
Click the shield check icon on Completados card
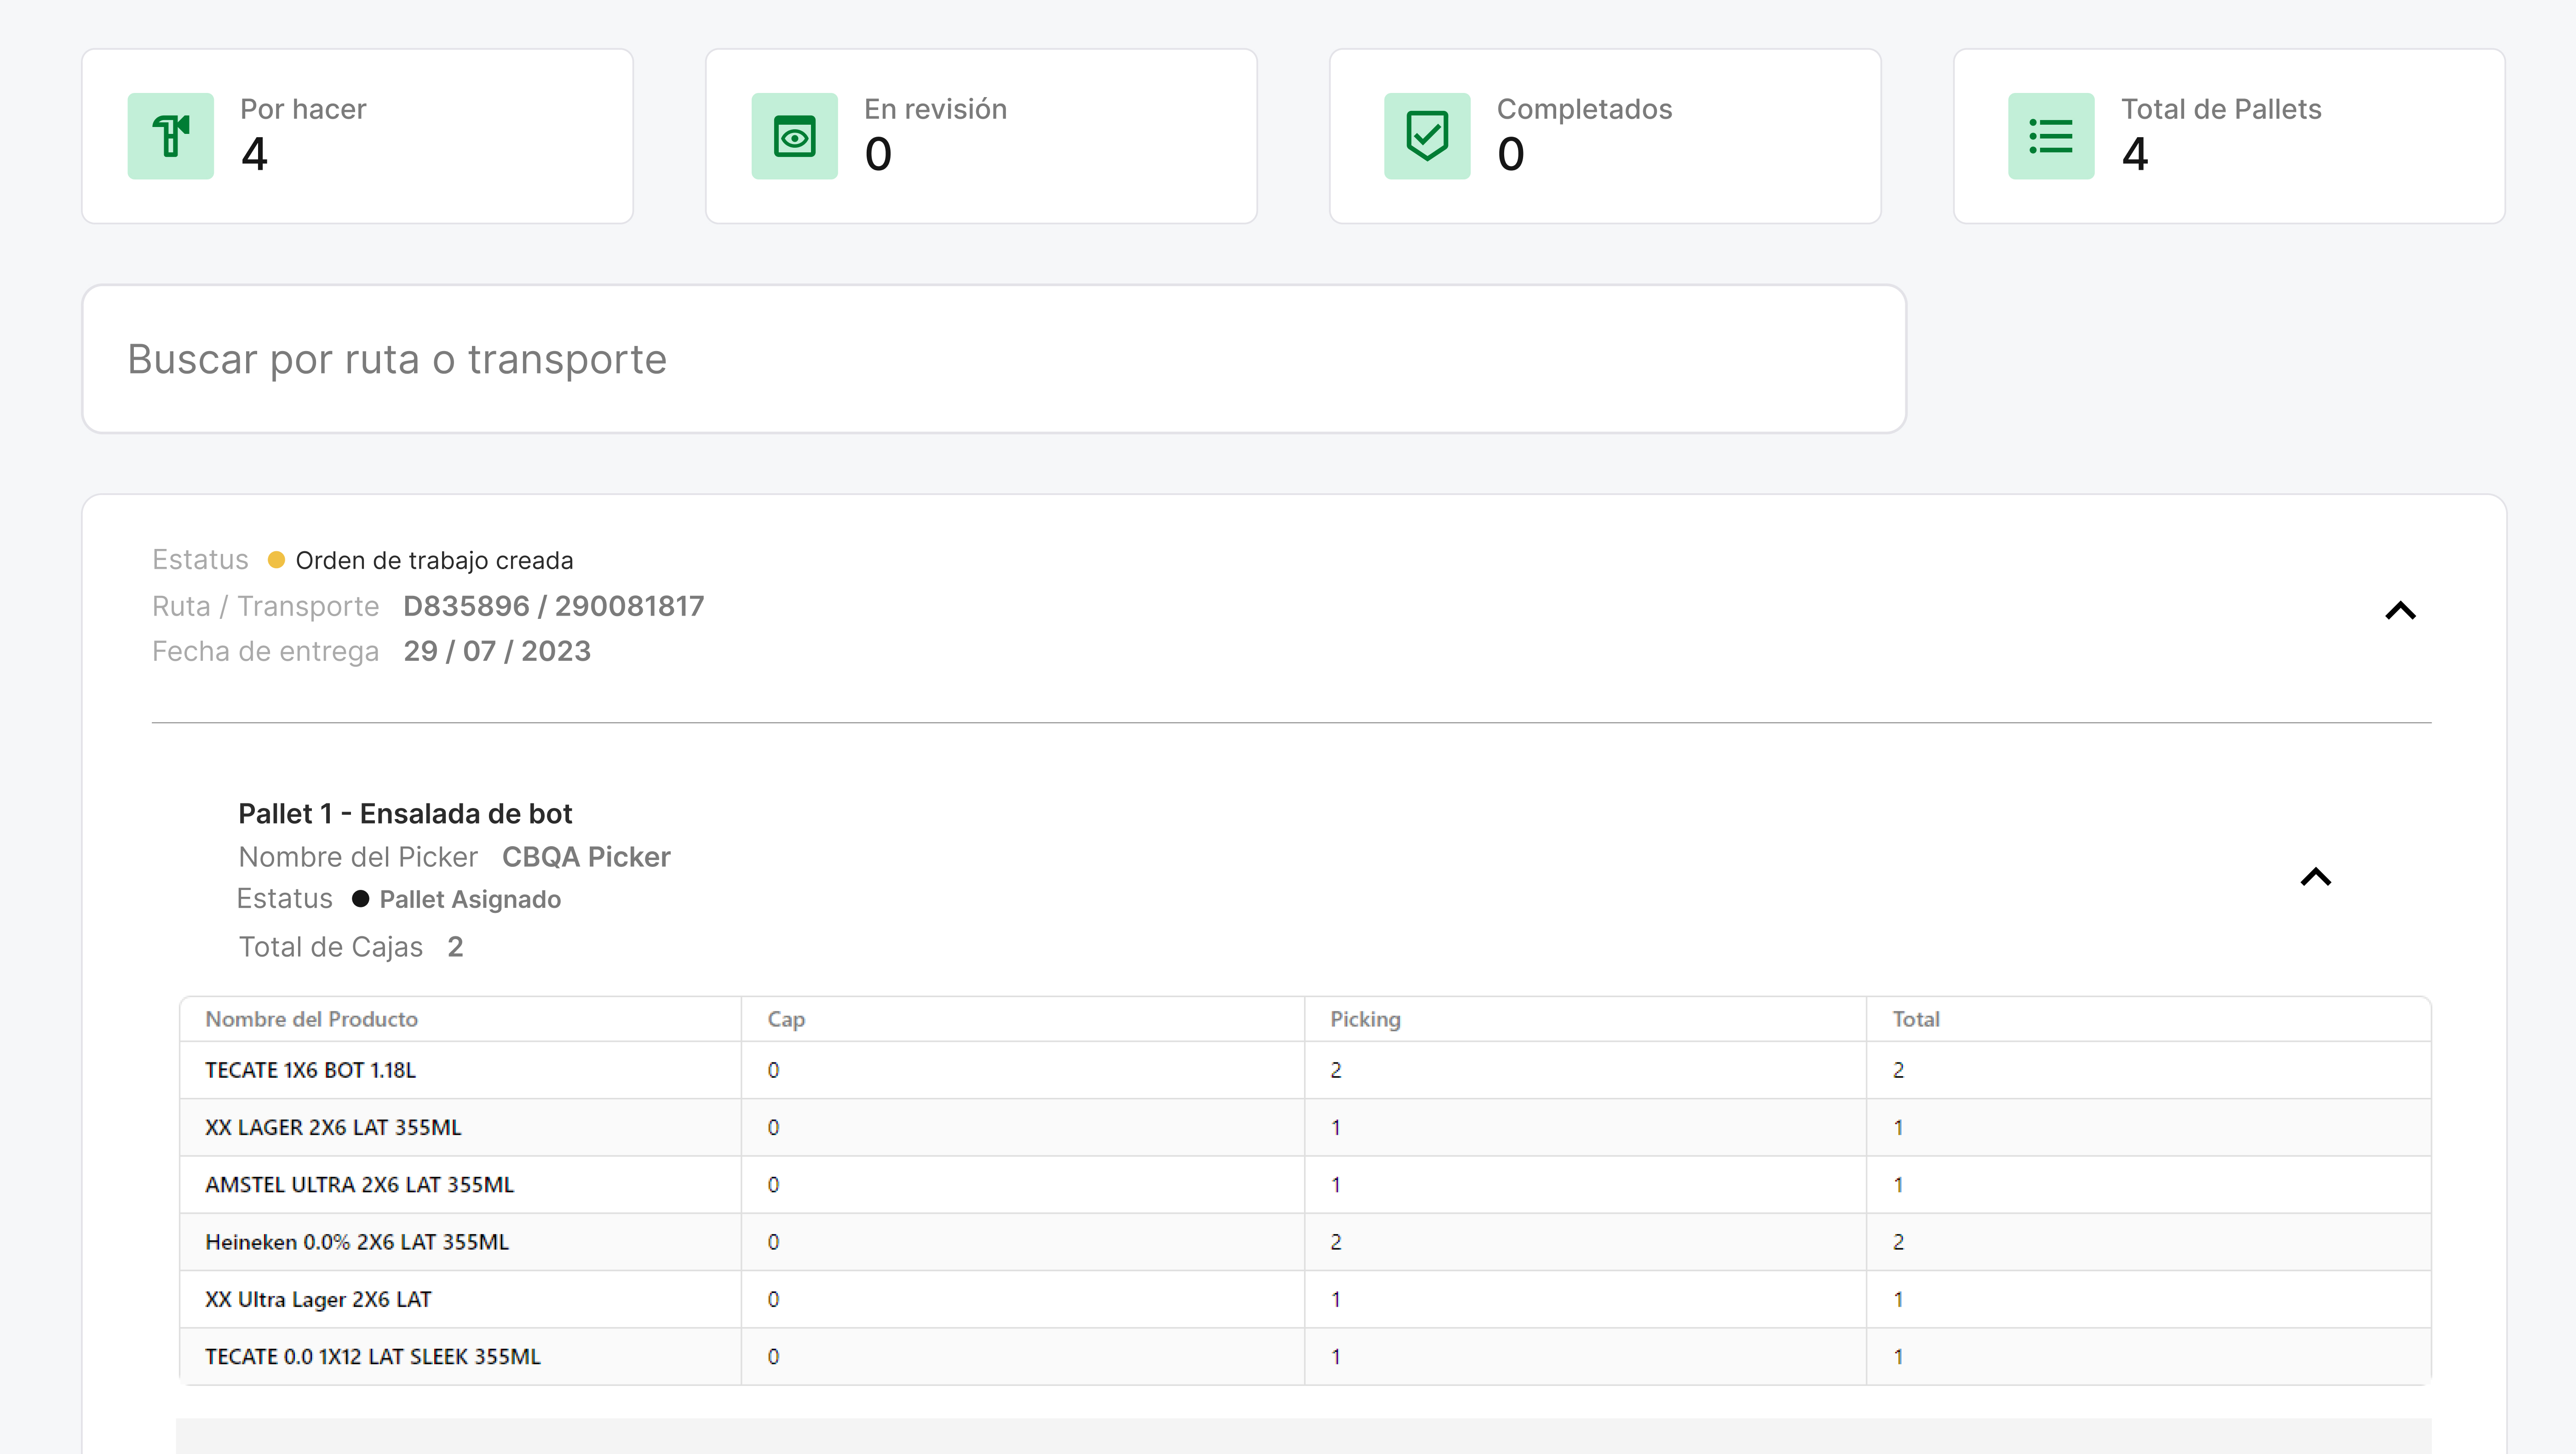click(x=1427, y=136)
